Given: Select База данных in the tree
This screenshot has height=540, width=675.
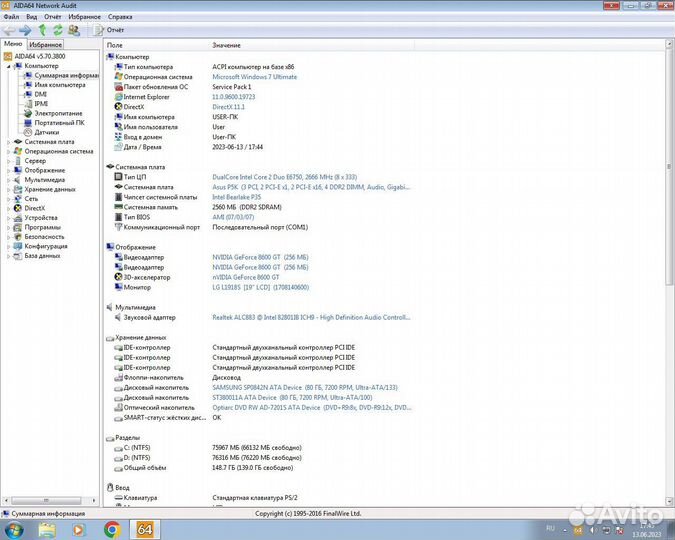Looking at the screenshot, I should coord(42,255).
